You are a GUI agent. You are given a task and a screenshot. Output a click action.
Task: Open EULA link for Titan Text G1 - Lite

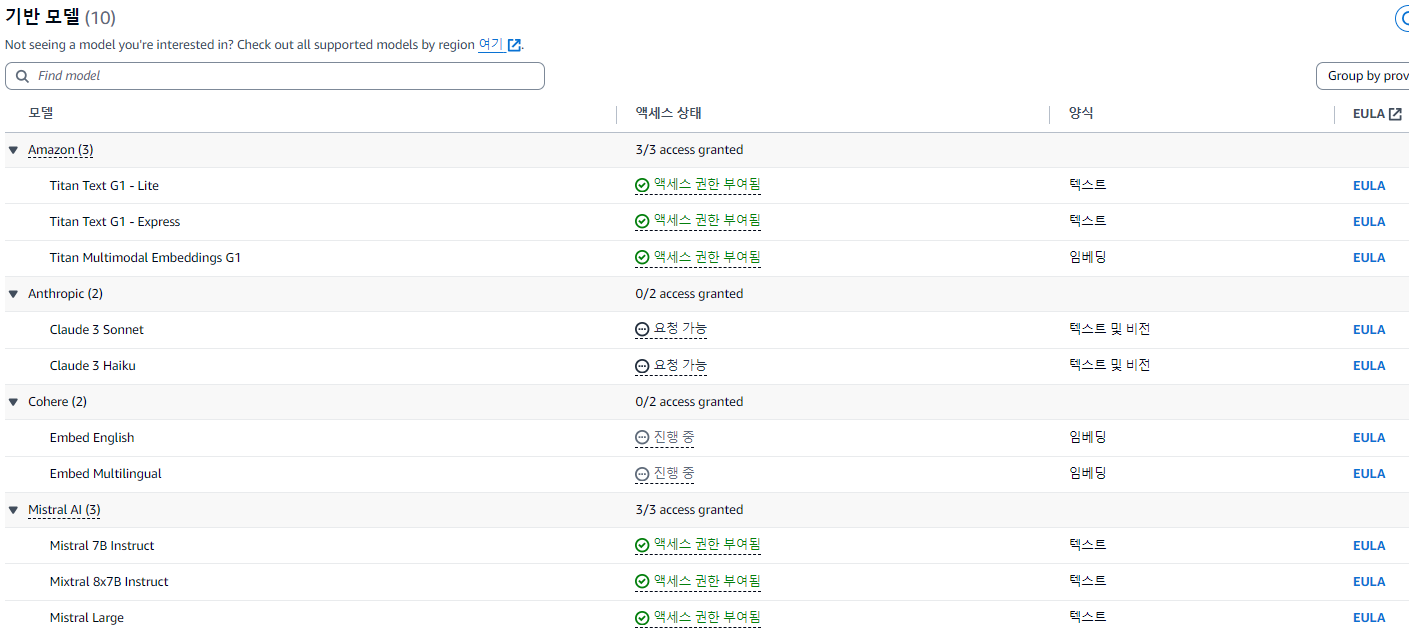[1369, 186]
